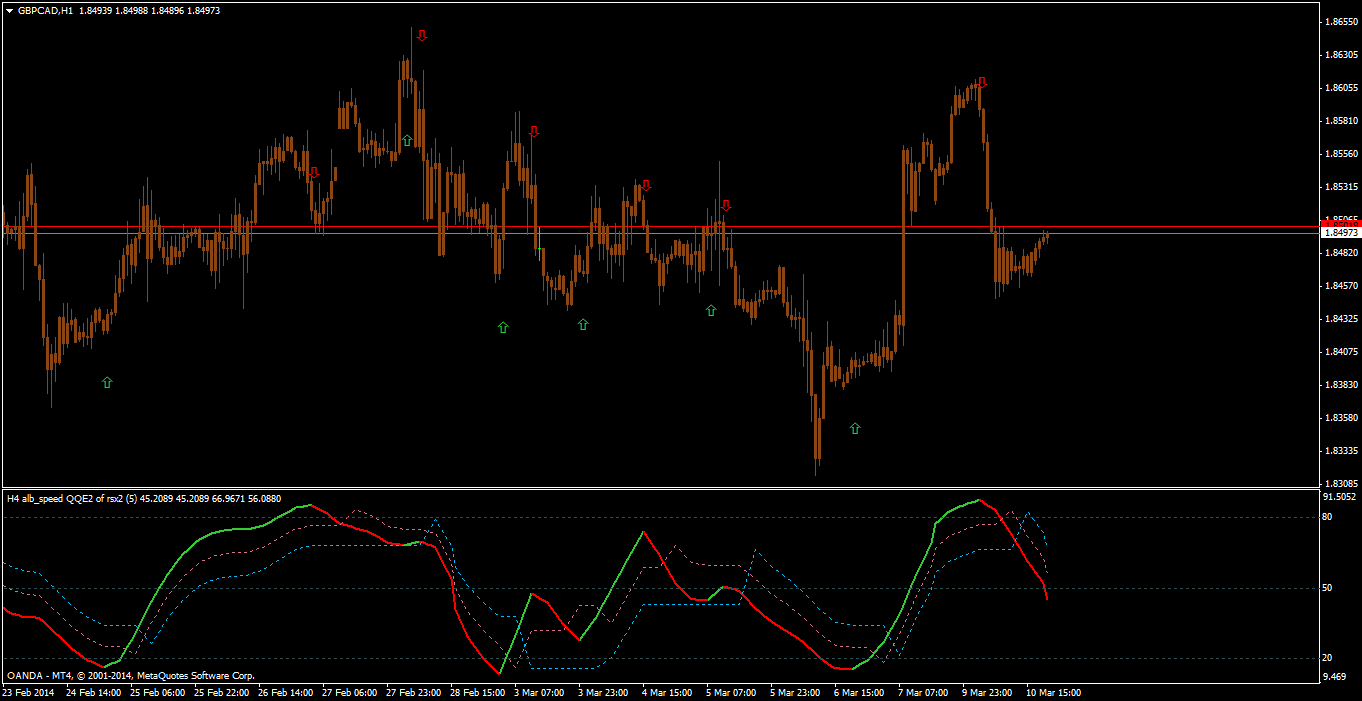
Task: Click the 23 Feb 2014 time axis label
Action: point(29,692)
